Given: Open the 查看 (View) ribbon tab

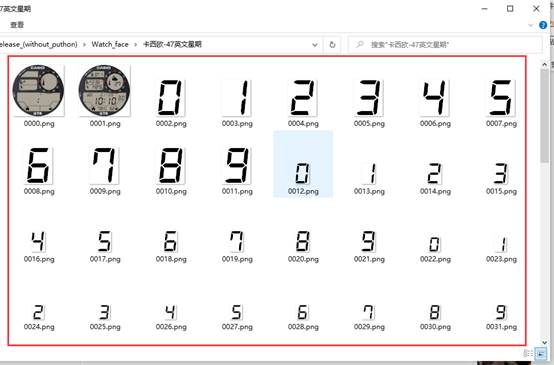Looking at the screenshot, I should (x=17, y=25).
